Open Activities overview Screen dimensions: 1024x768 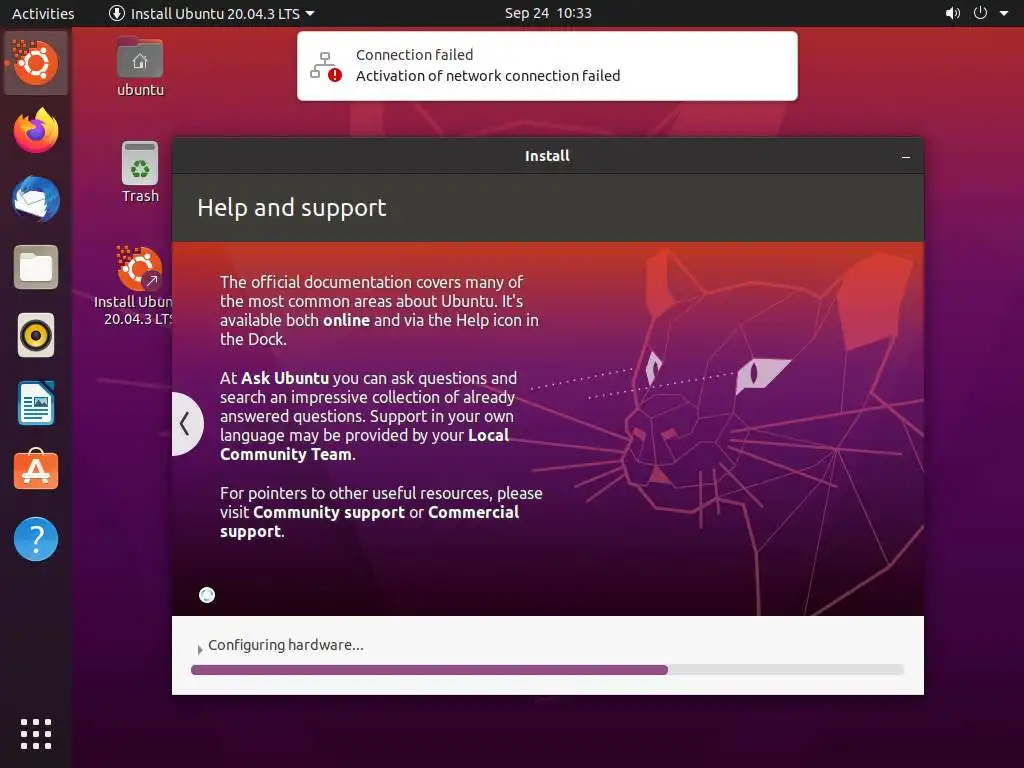(x=43, y=13)
